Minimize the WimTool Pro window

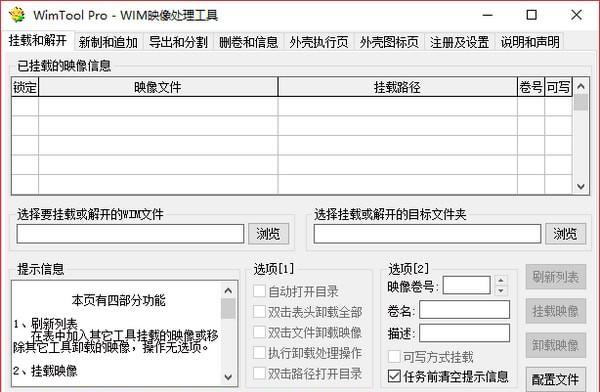click(488, 15)
